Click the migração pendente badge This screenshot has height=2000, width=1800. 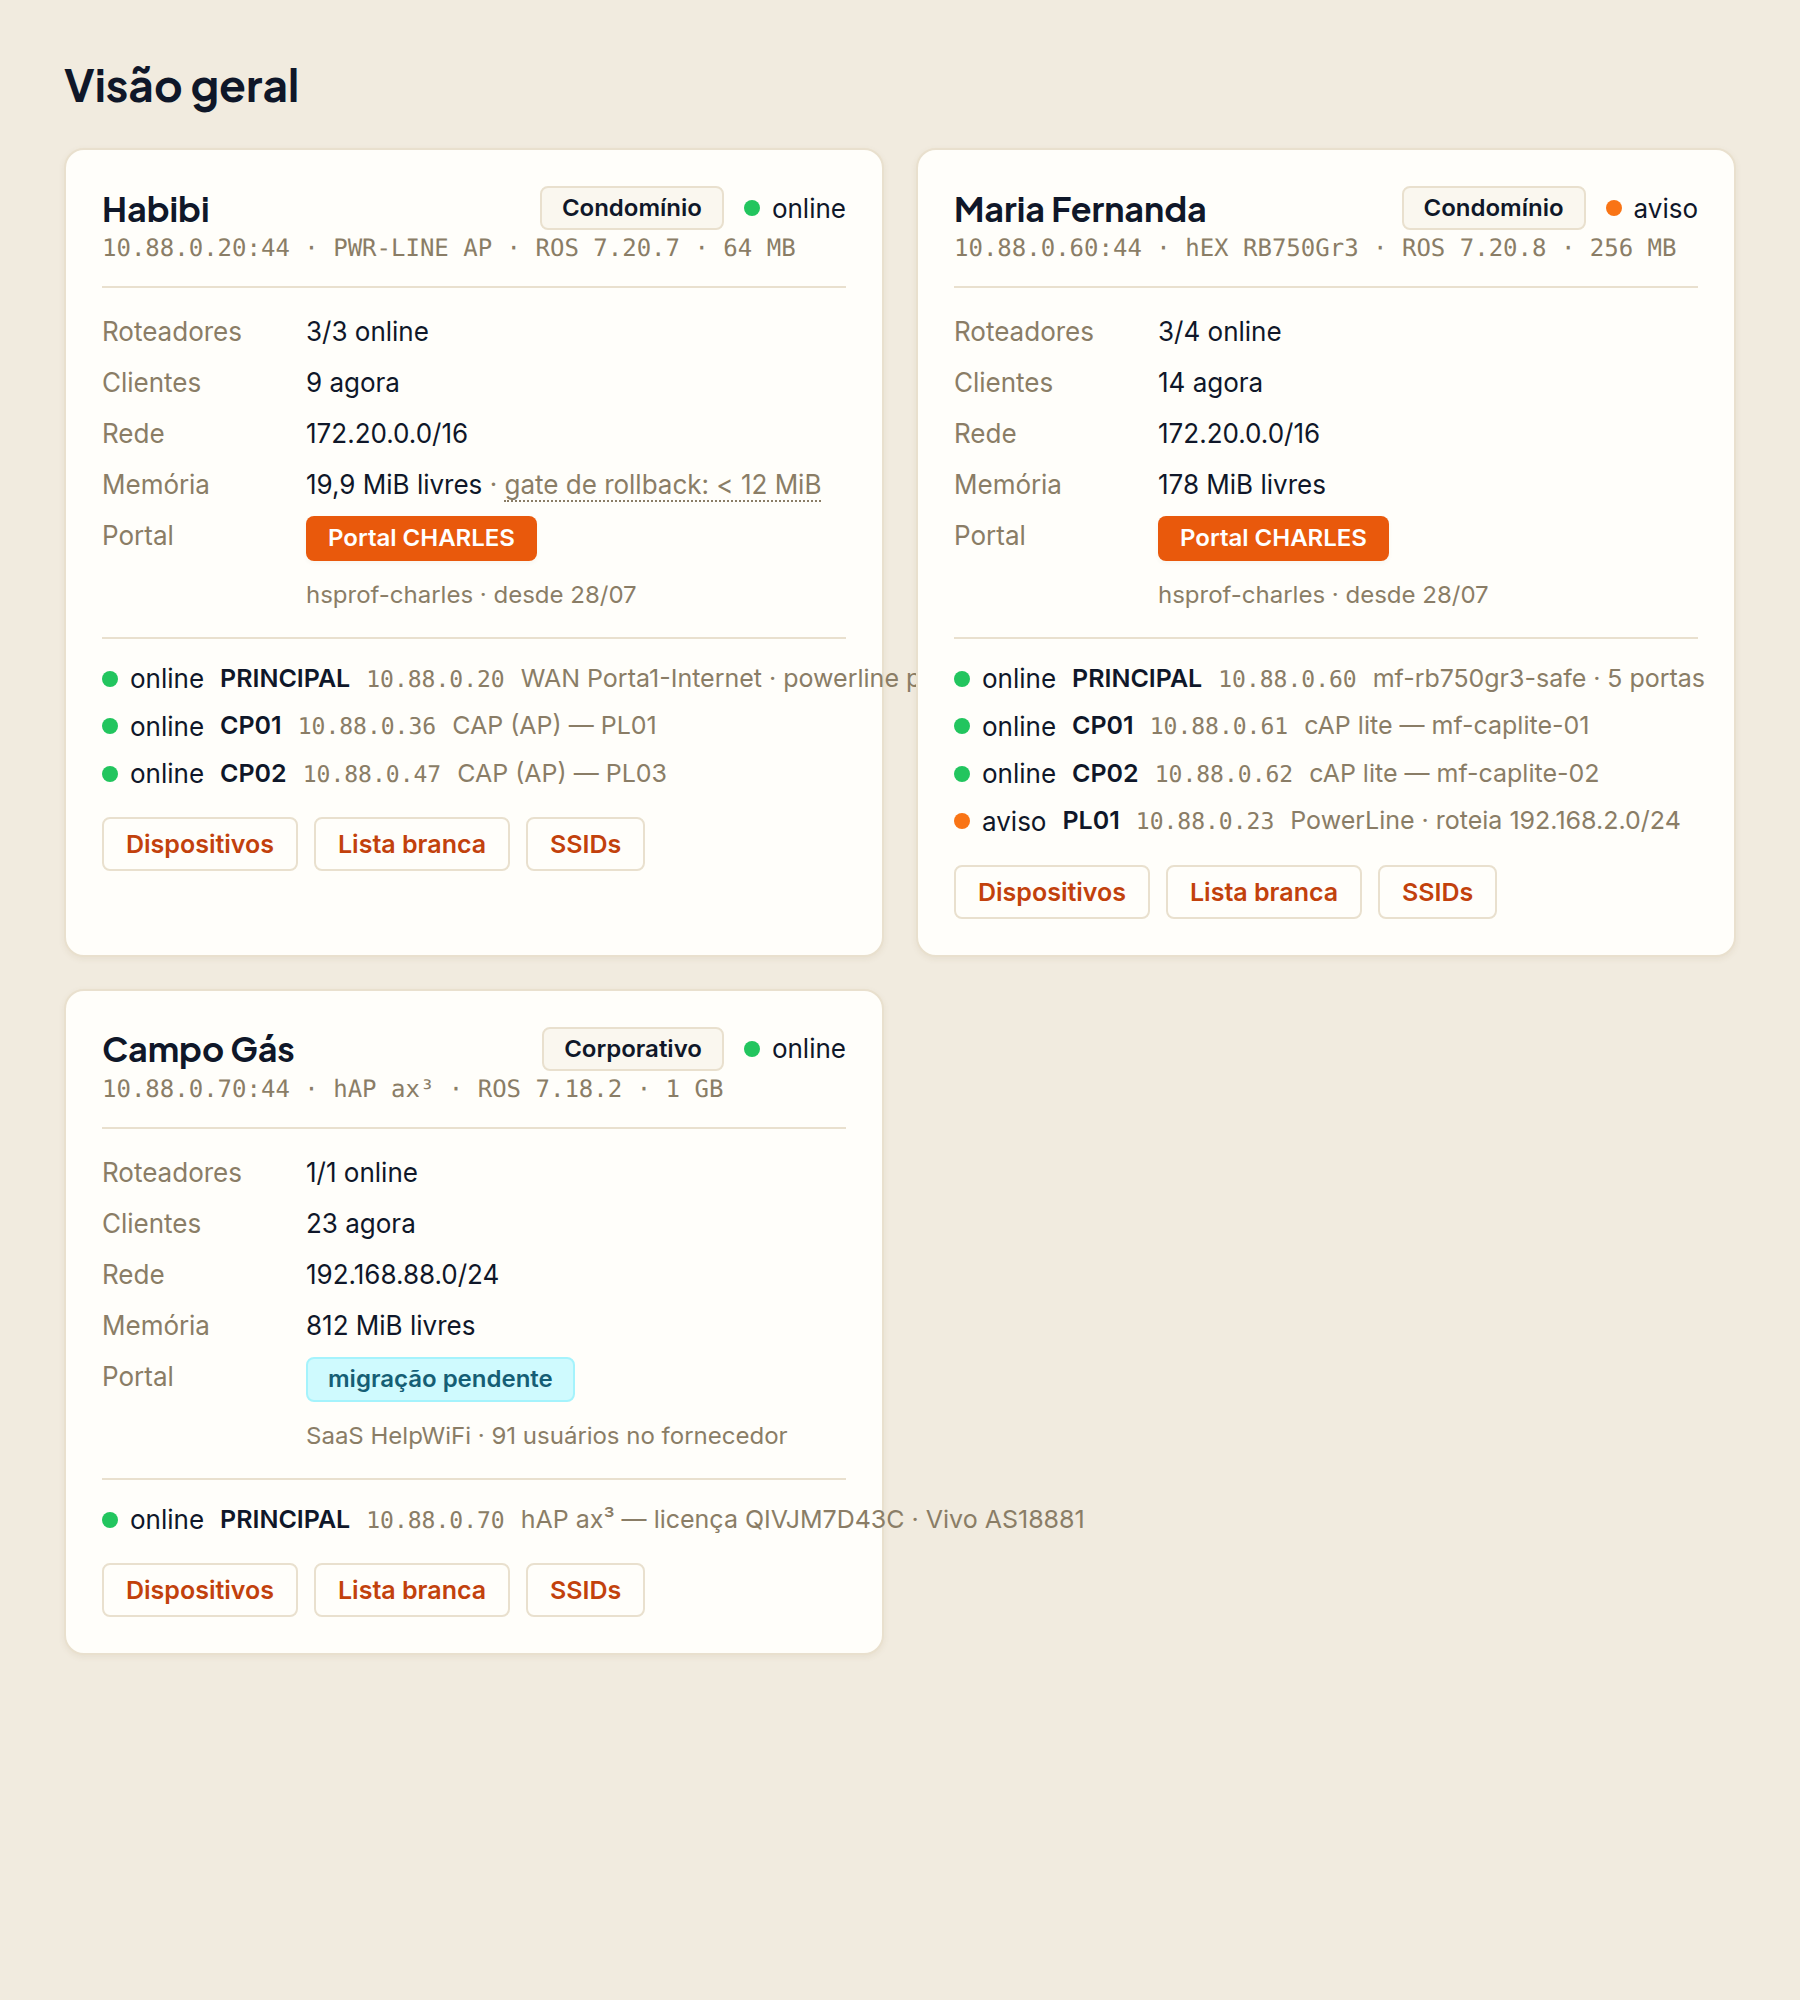440,1379
